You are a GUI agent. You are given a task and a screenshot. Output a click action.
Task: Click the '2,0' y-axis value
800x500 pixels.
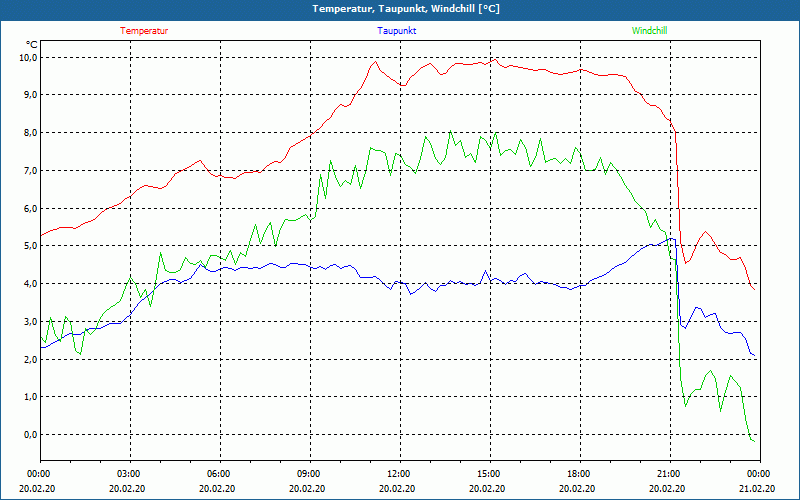click(31, 359)
